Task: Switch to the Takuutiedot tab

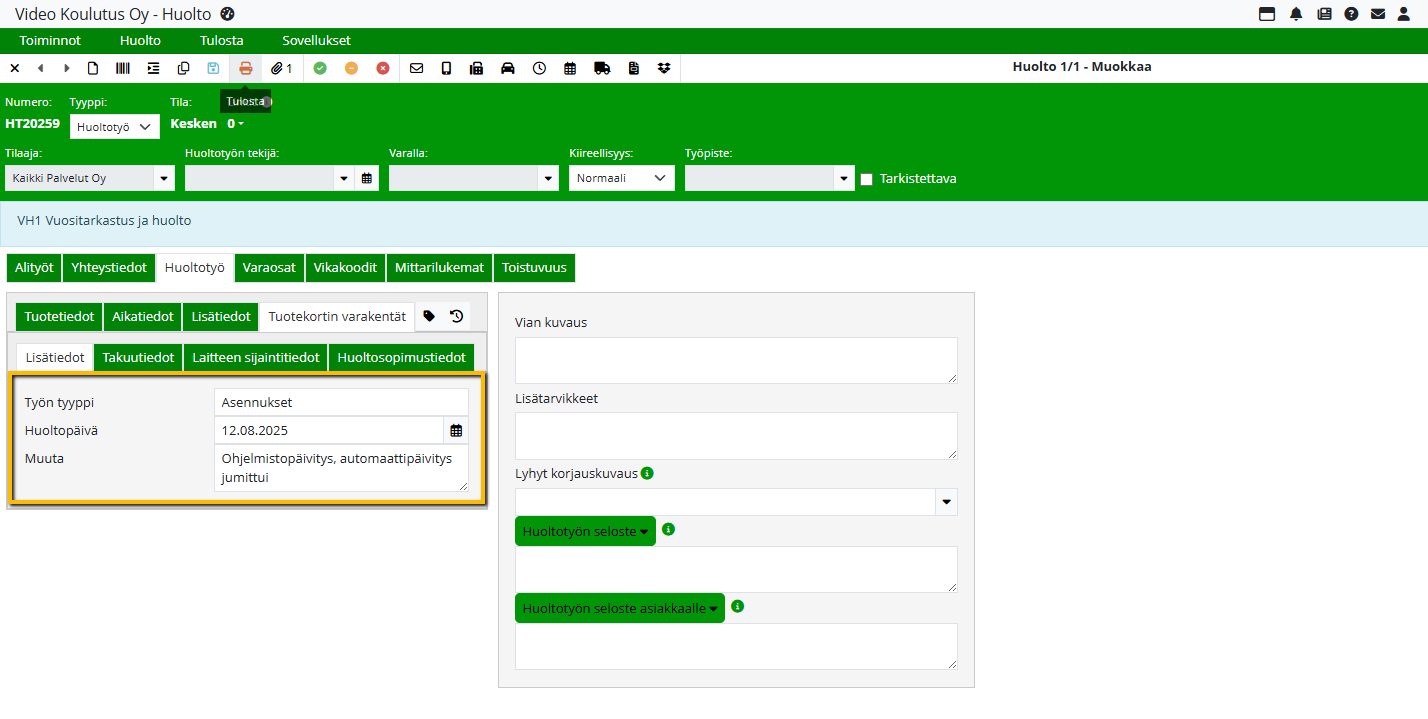Action: pyautogui.click(x=138, y=358)
